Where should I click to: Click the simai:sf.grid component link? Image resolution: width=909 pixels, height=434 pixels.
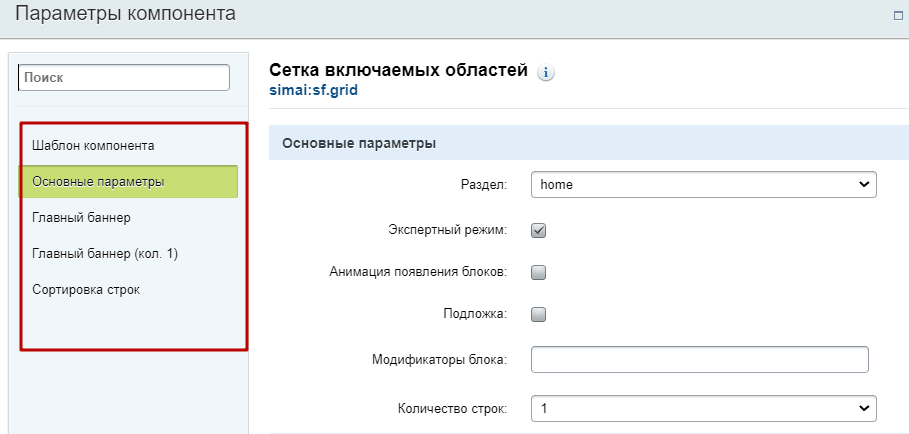point(314,89)
